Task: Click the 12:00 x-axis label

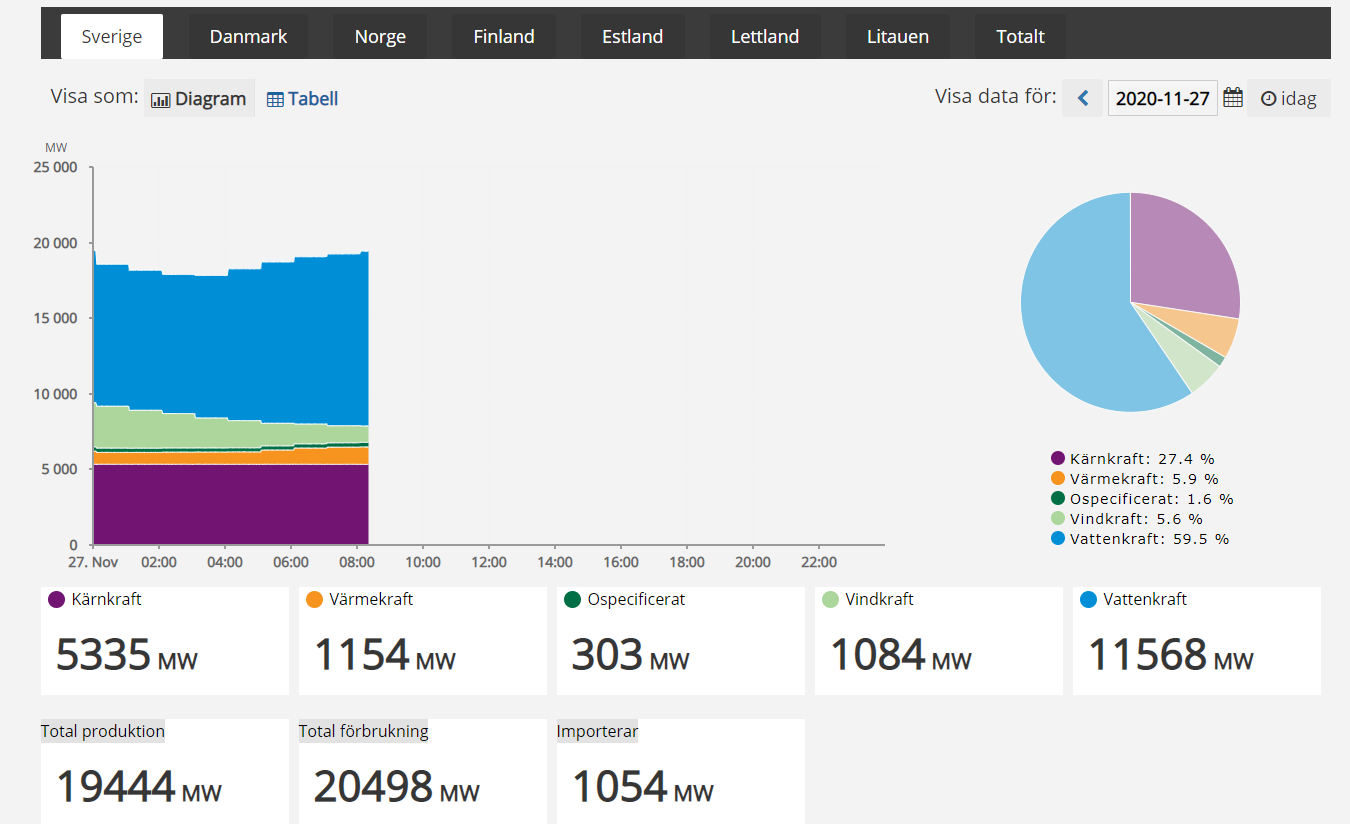Action: point(489,562)
